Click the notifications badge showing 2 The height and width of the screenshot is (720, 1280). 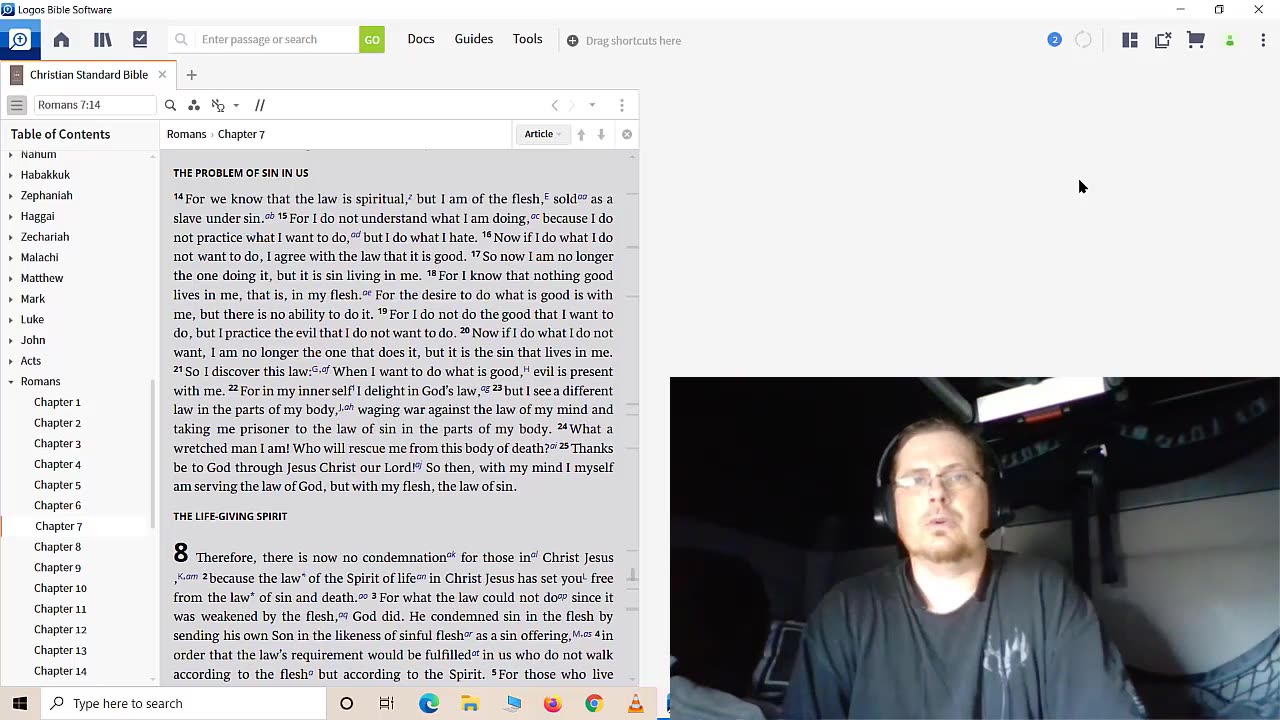[1054, 40]
